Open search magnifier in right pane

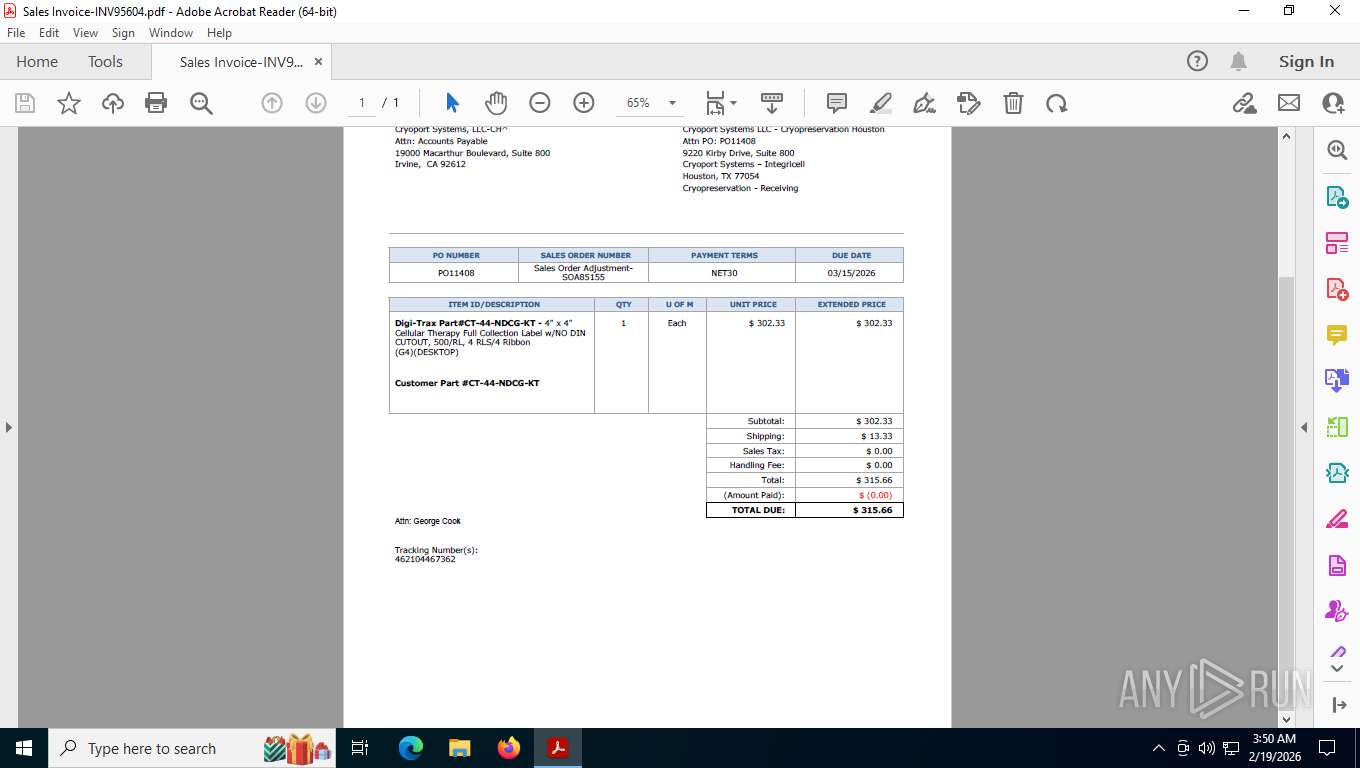tap(1337, 150)
